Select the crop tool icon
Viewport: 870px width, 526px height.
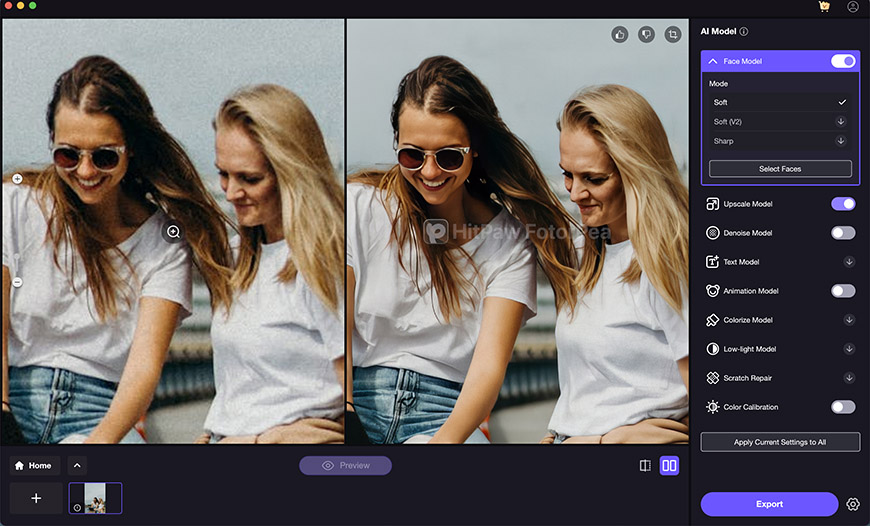tap(673, 34)
